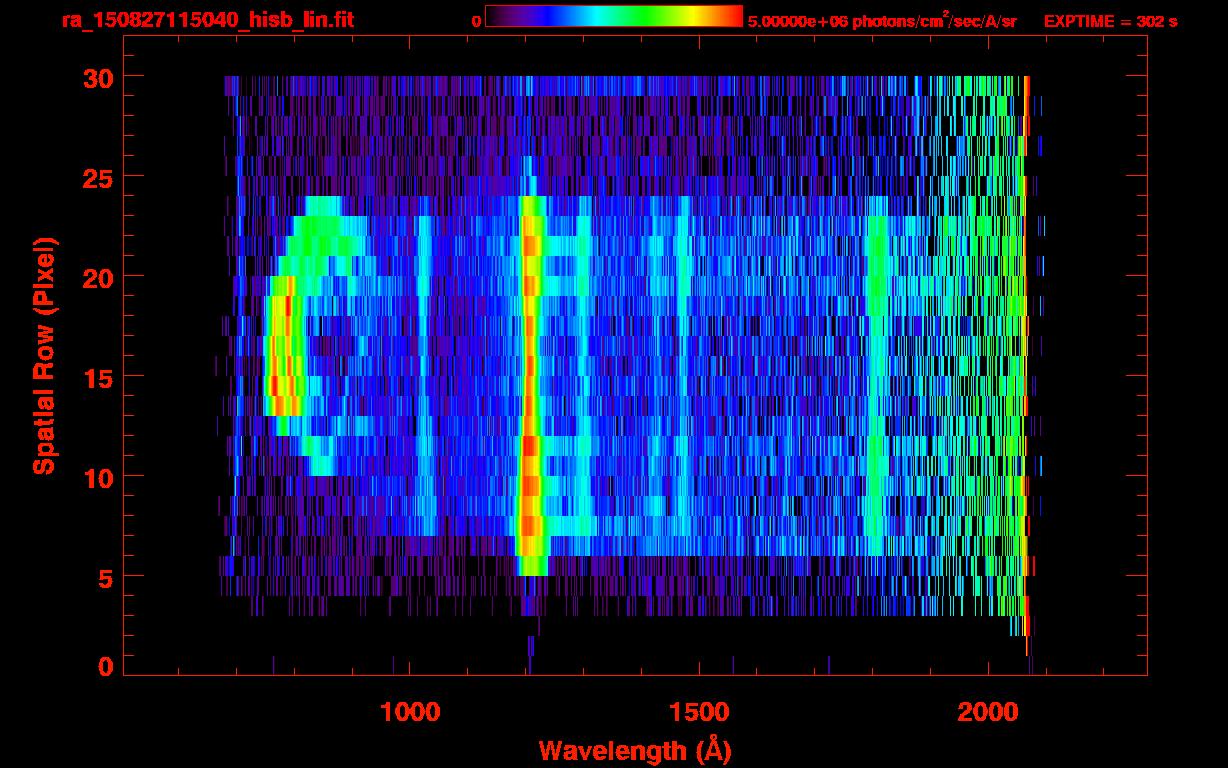
Task: Click the 5.00000e+06 photons/cm²/sec/A/sr label
Action: tap(882, 20)
